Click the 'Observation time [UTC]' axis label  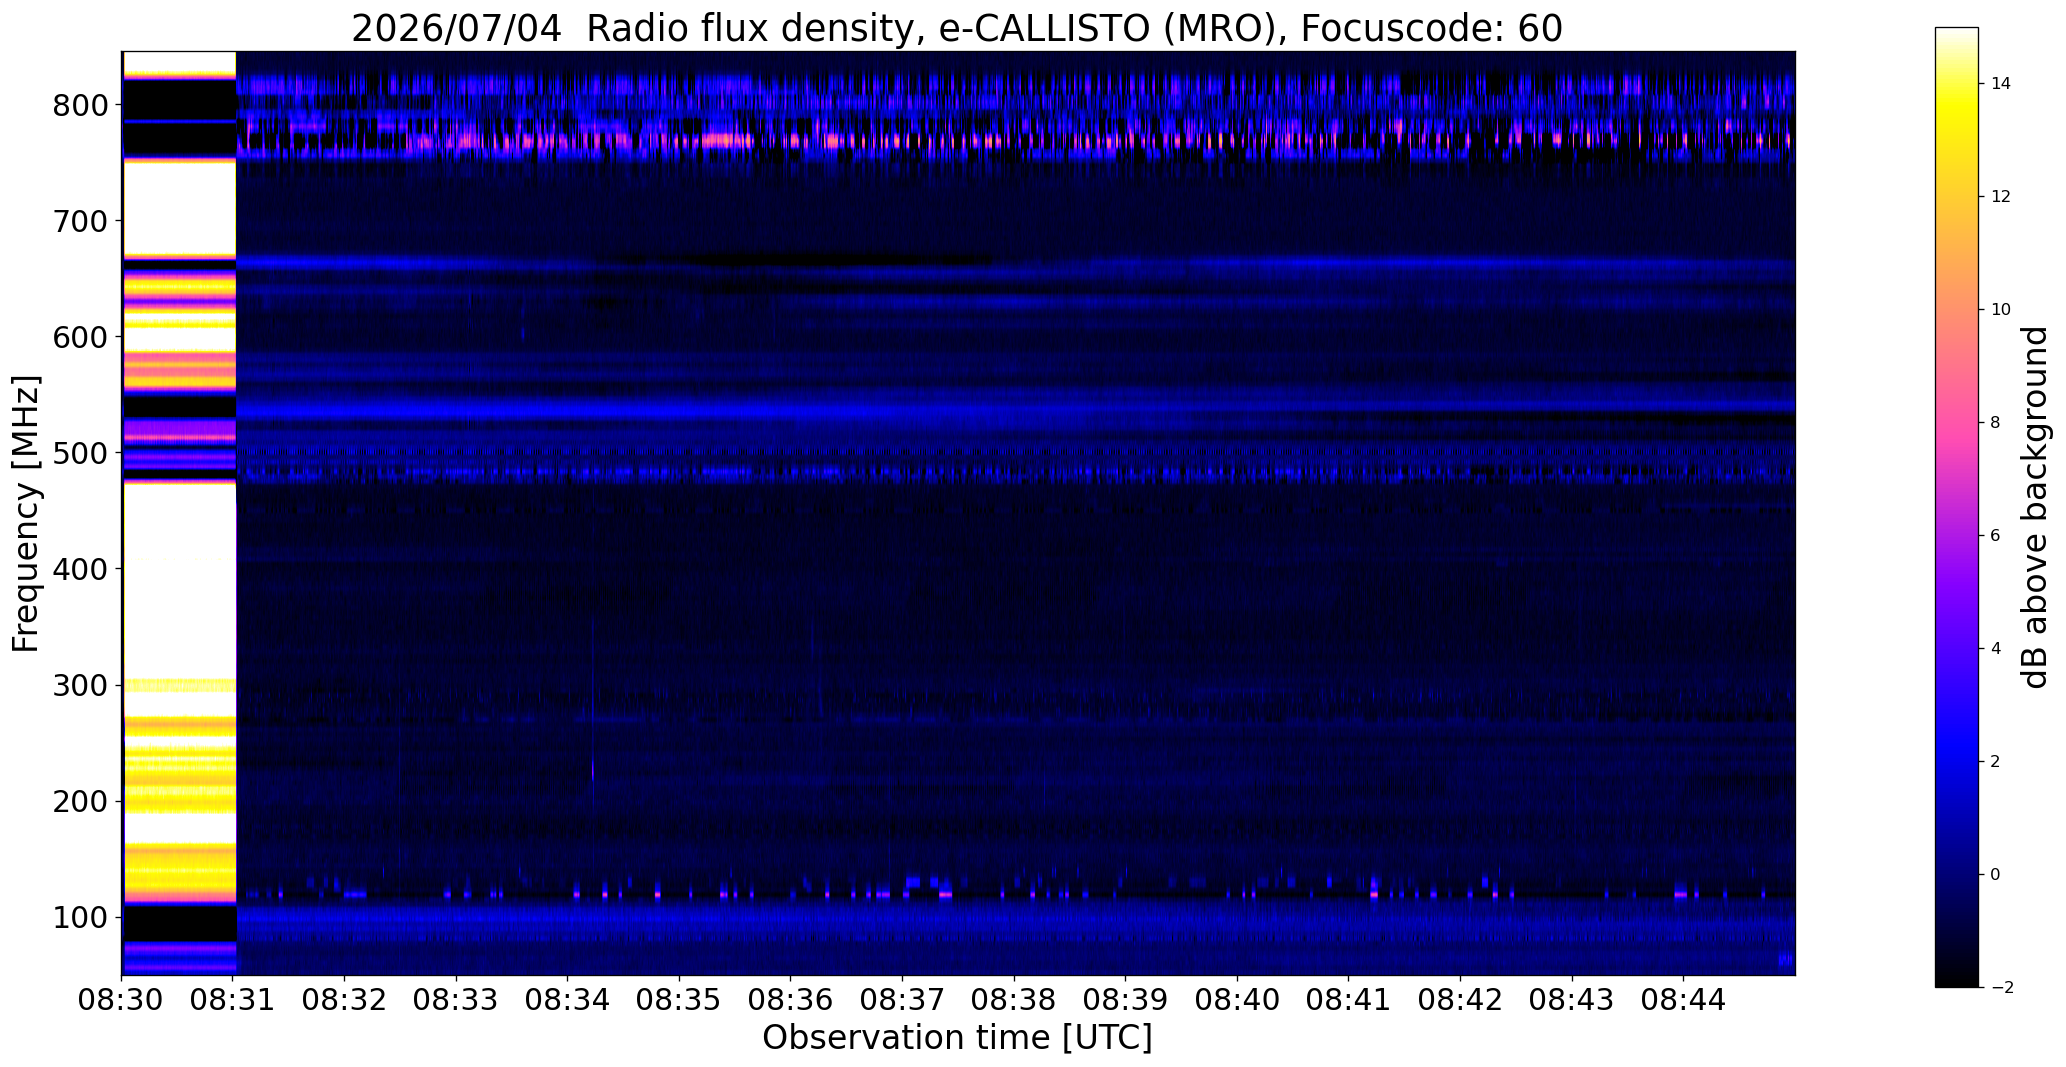[957, 1037]
